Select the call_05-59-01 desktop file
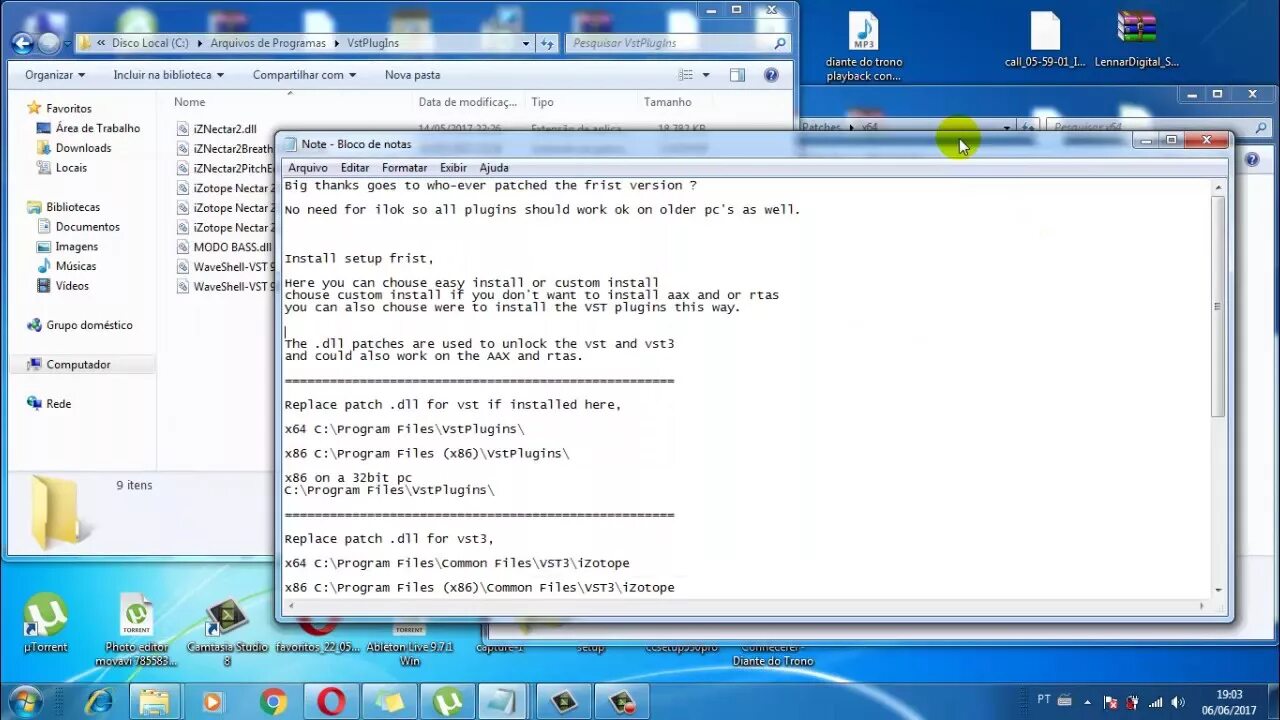 (x=1045, y=41)
